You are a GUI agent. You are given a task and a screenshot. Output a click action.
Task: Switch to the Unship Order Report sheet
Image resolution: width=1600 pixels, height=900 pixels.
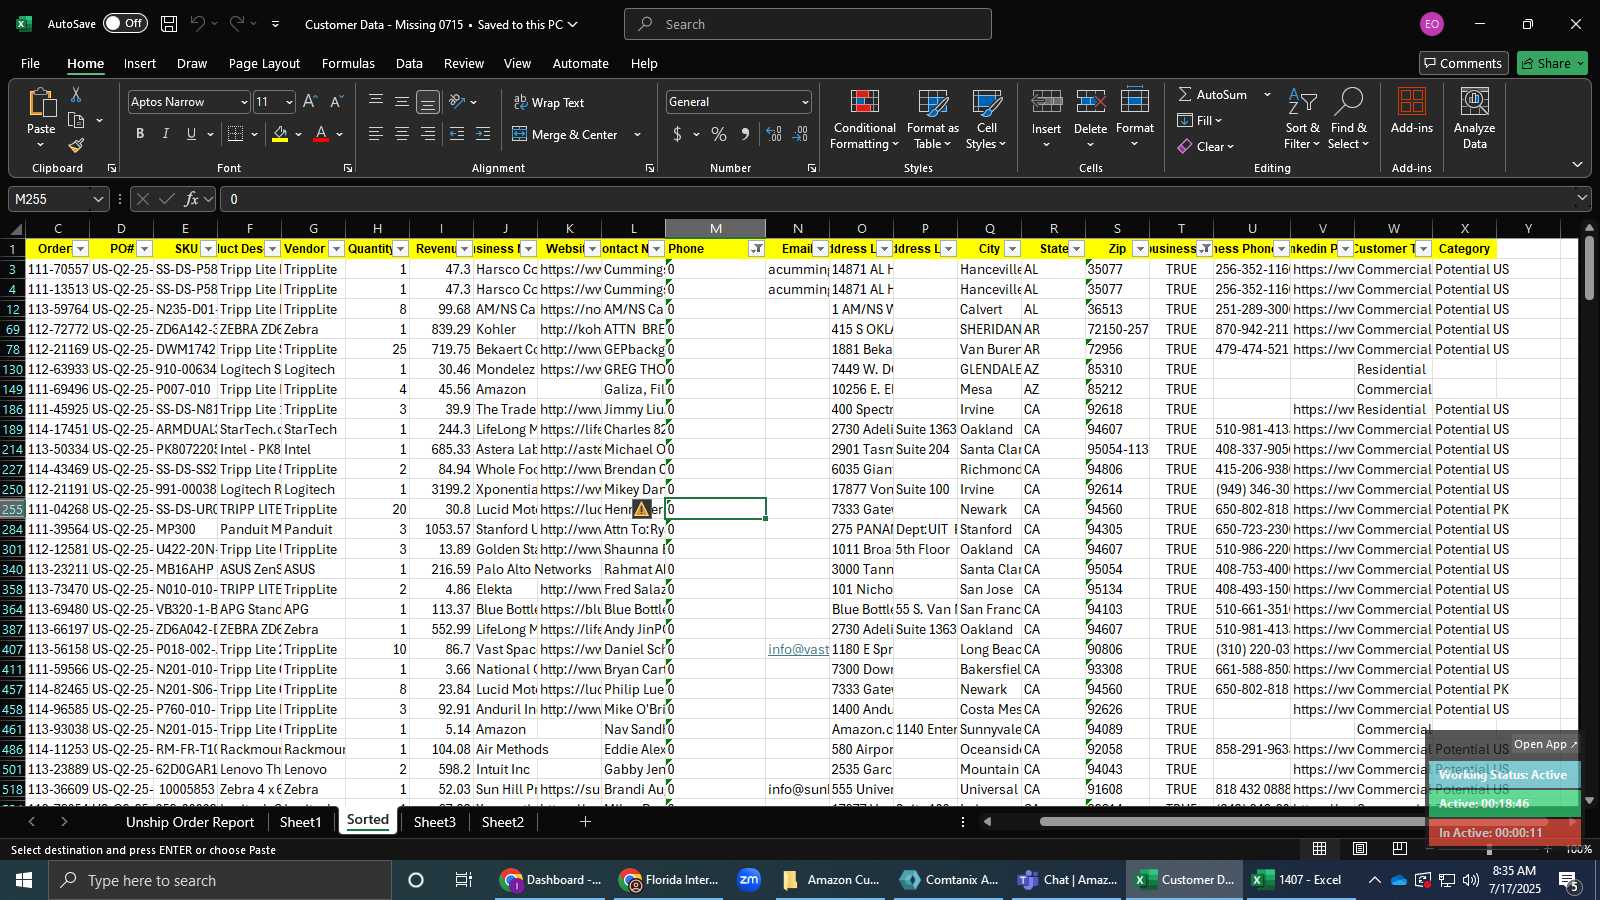tap(190, 822)
